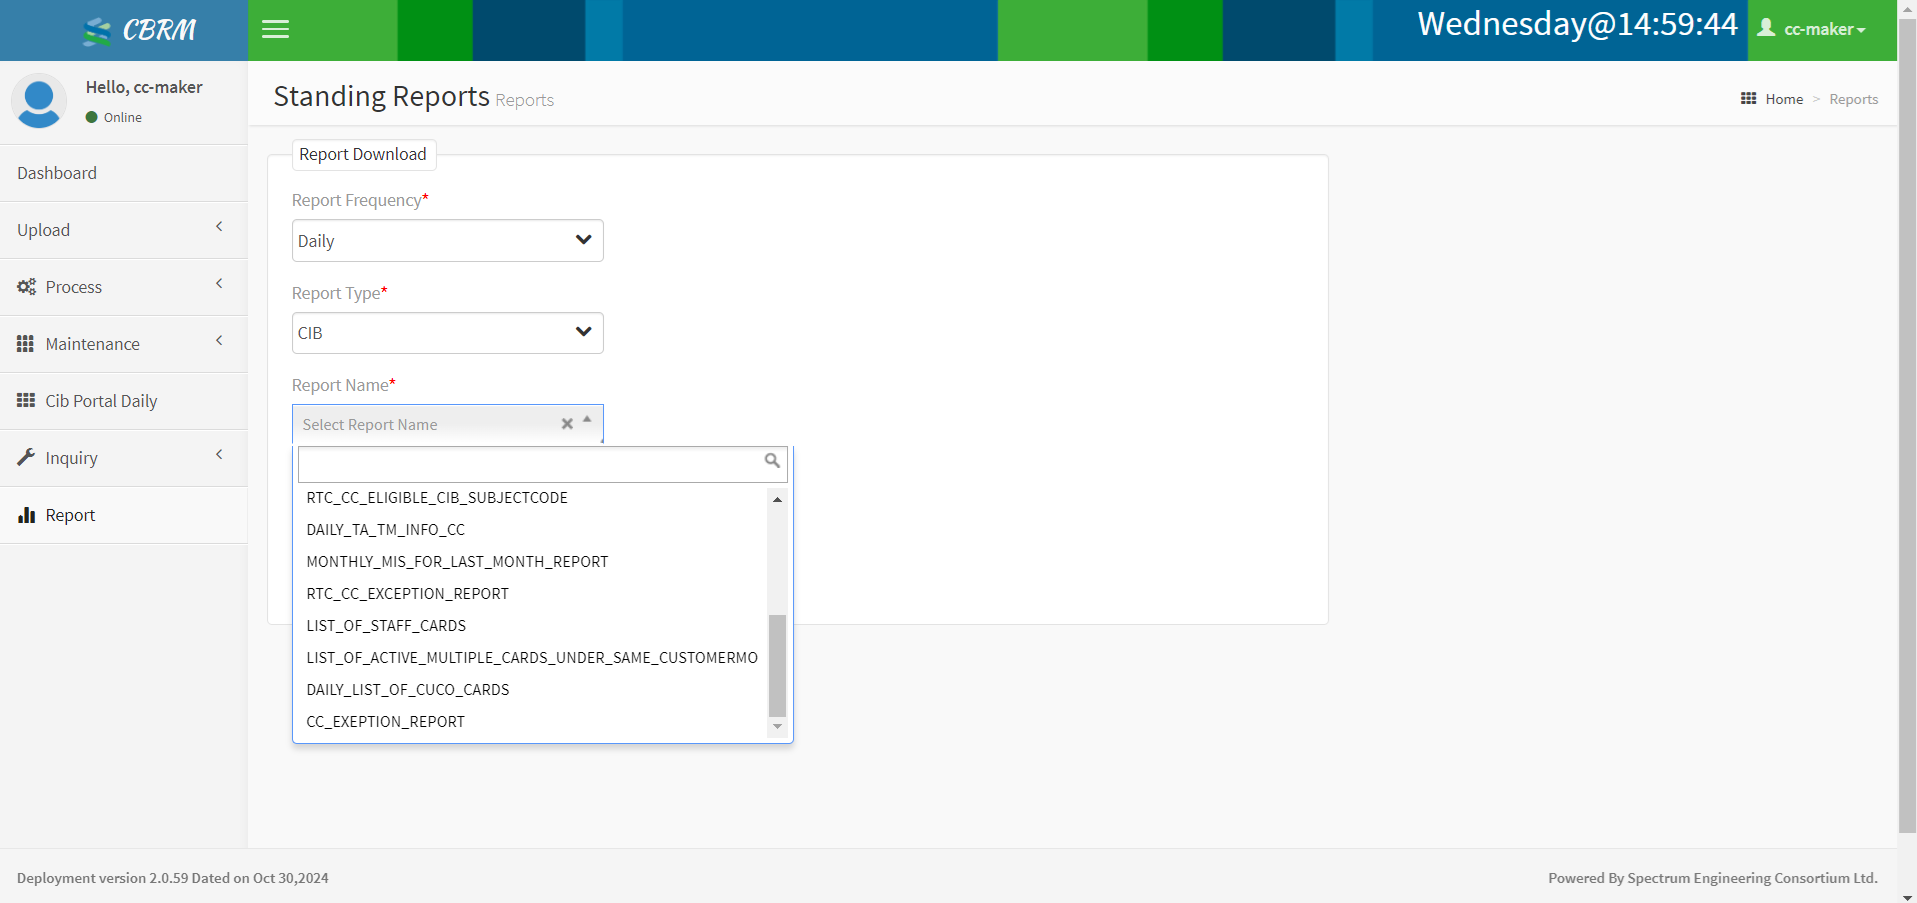The width and height of the screenshot is (1917, 903).
Task: Click the Wednesday clock display
Action: coord(1577,24)
